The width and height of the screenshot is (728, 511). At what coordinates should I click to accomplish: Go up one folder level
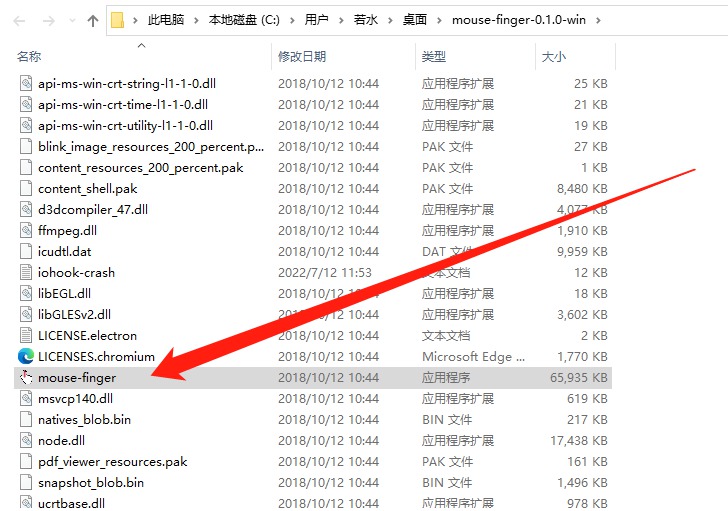pyautogui.click(x=93, y=21)
